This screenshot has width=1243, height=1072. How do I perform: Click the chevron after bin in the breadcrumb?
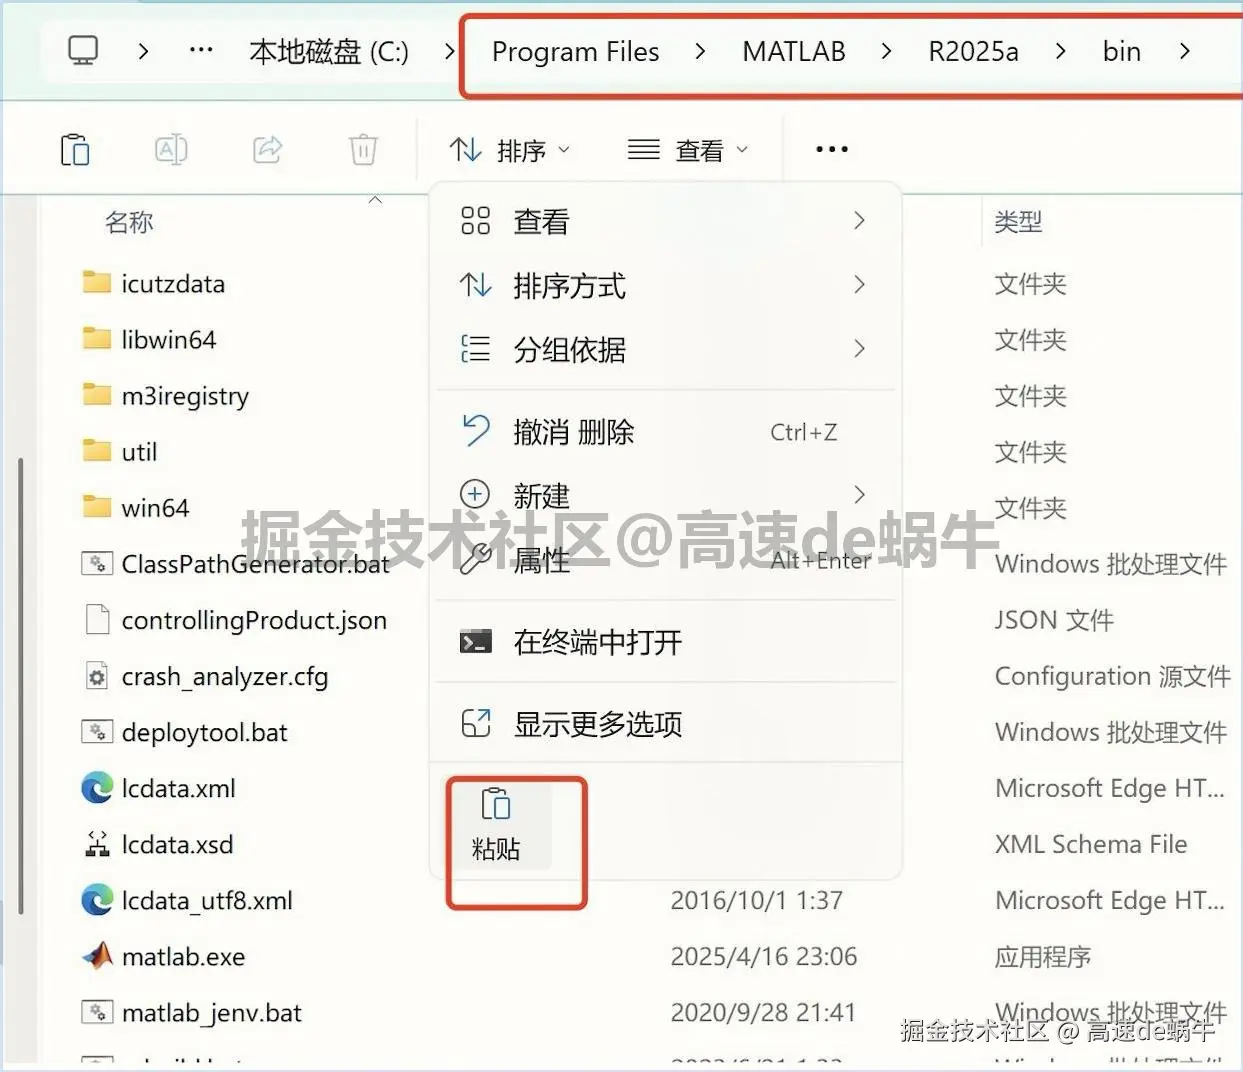1185,51
